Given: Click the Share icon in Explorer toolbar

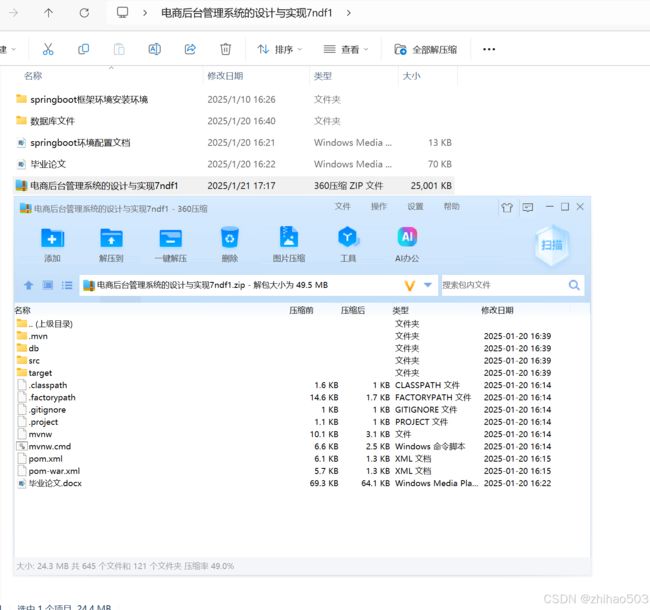Looking at the screenshot, I should 190,49.
